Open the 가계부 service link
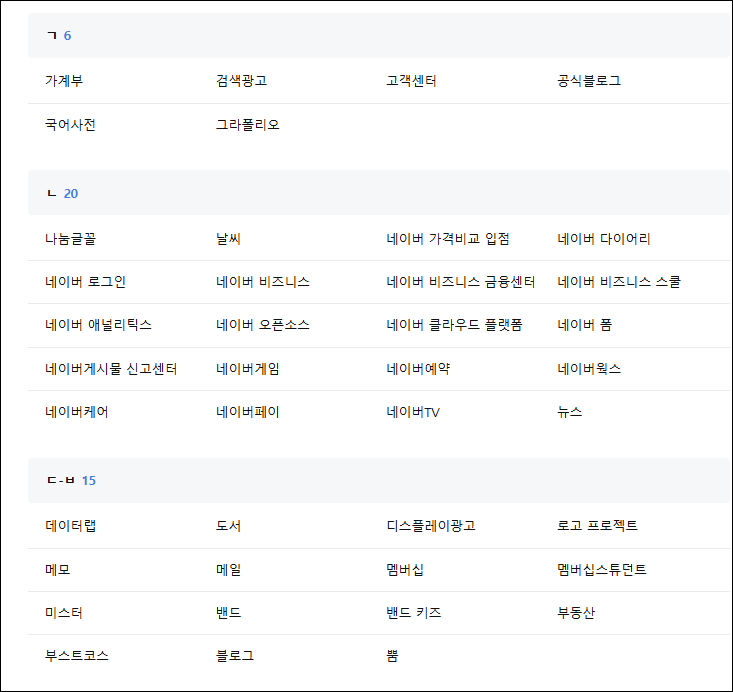The width and height of the screenshot is (733, 692). tap(64, 81)
